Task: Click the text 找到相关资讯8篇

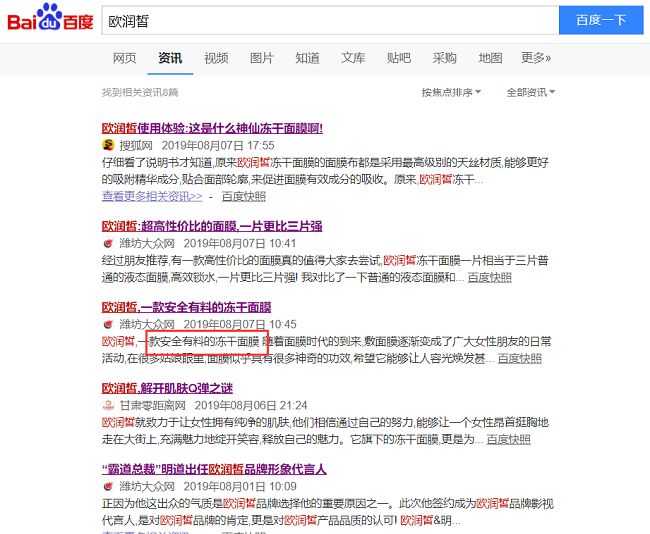Action: point(140,92)
